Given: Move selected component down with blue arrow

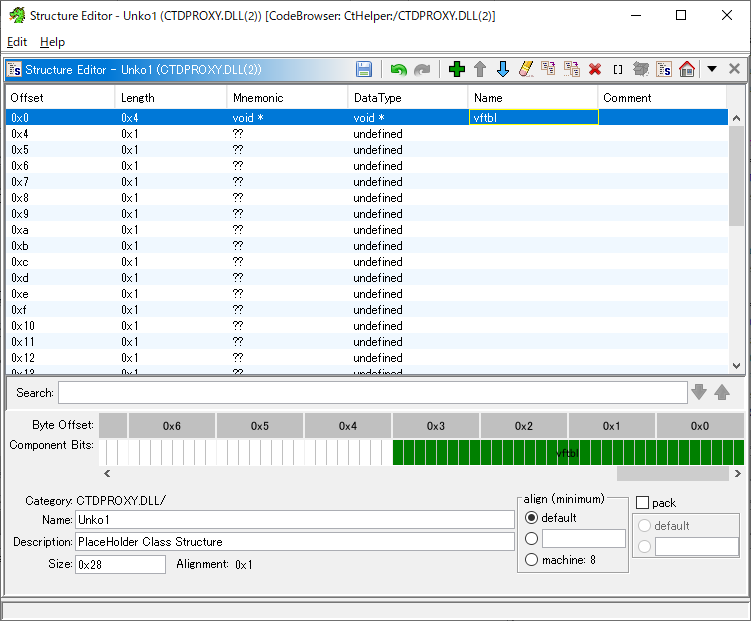Looking at the screenshot, I should (502, 69).
